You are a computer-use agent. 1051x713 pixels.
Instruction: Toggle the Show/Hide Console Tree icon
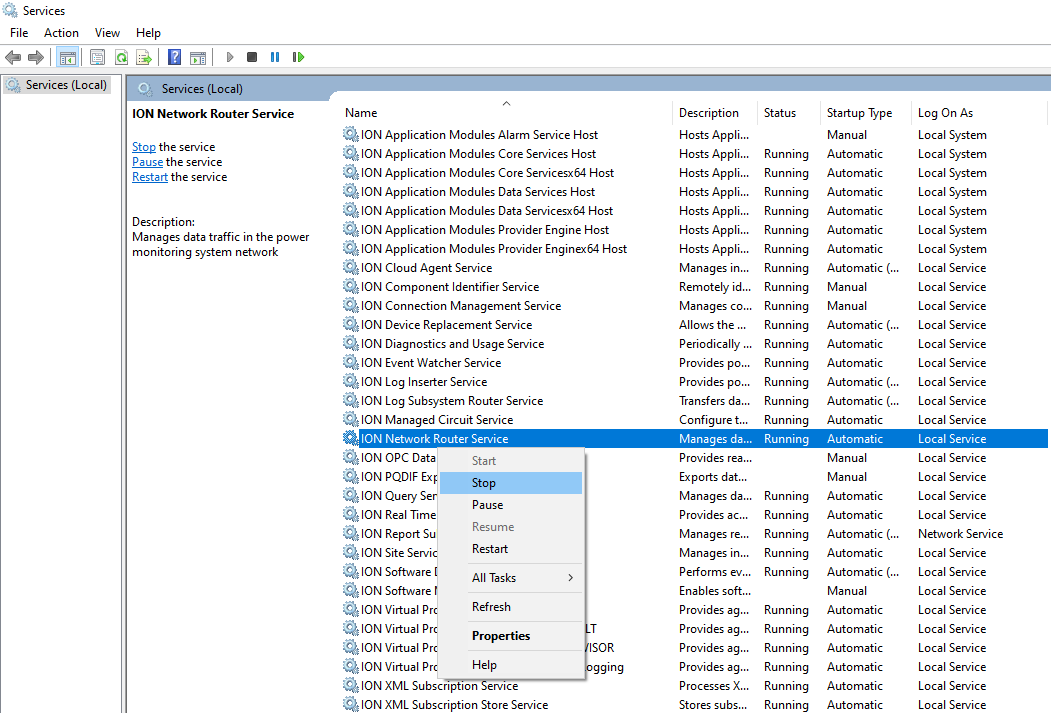point(68,58)
